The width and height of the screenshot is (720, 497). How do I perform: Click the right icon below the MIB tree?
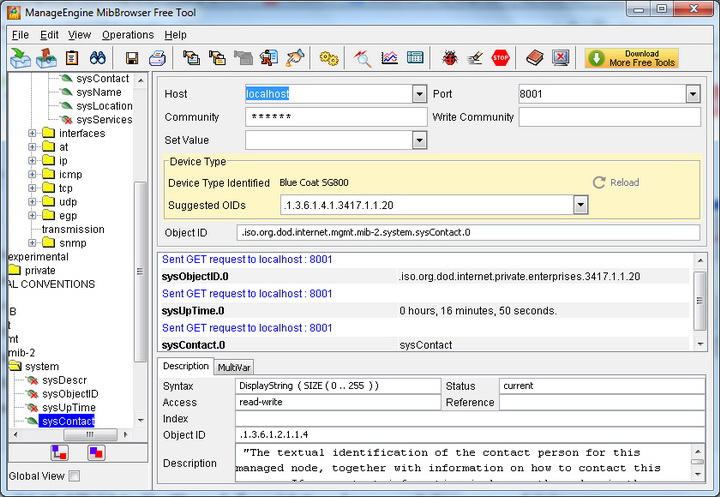tap(96, 453)
